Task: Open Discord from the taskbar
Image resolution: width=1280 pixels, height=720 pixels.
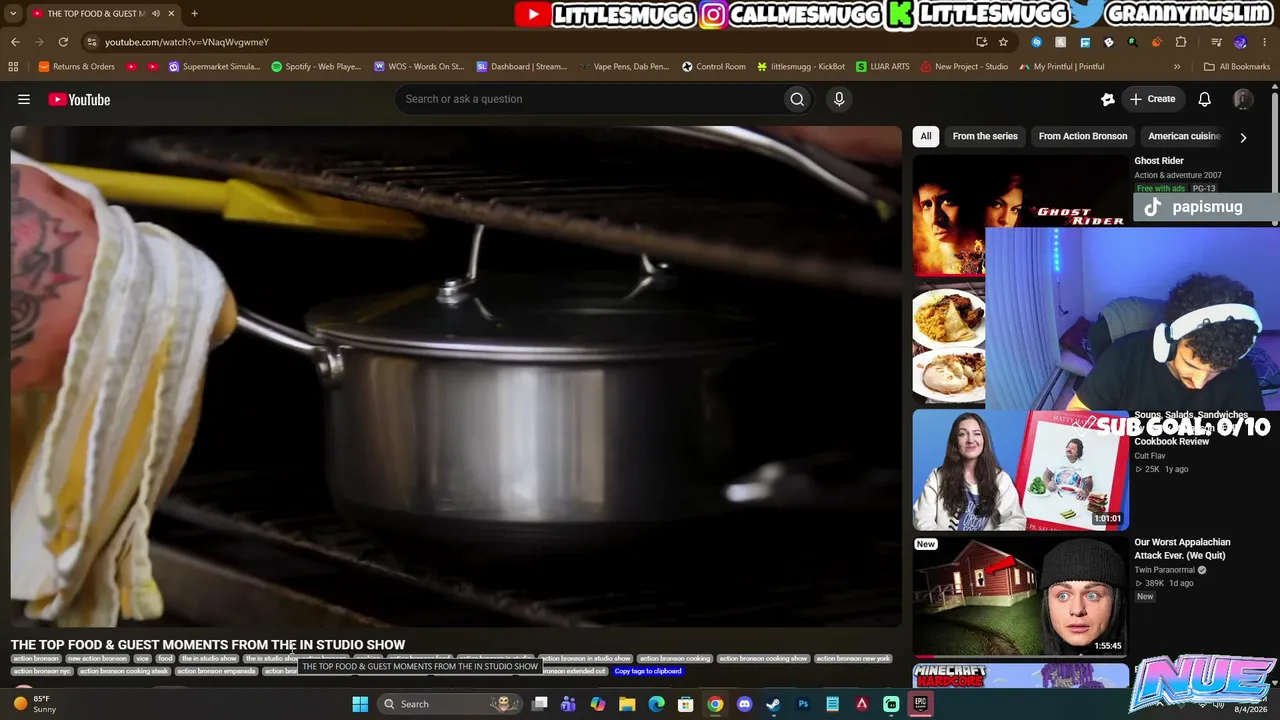Action: coord(744,704)
